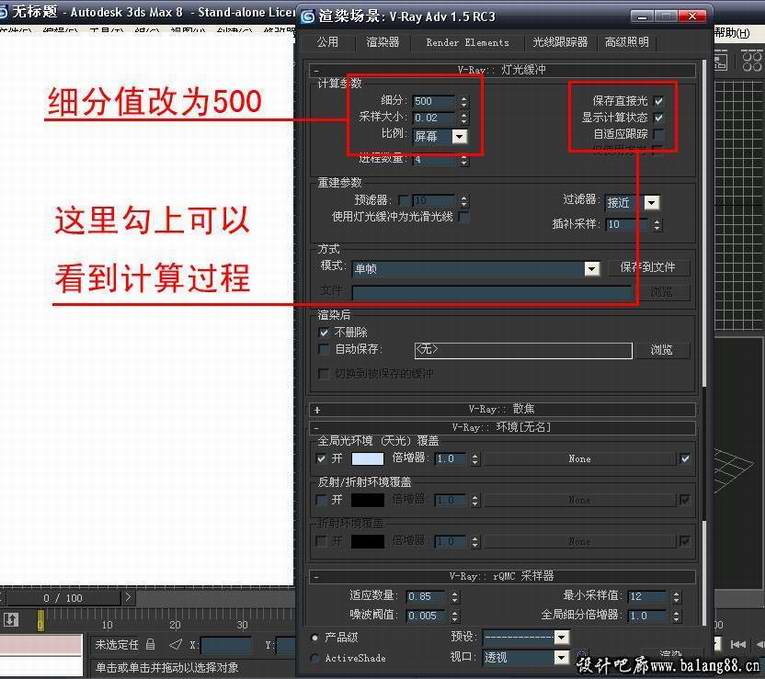Enable 反射/折射环境覆盖 开 checkbox
Viewport: 765px width, 679px height.
tap(322, 499)
